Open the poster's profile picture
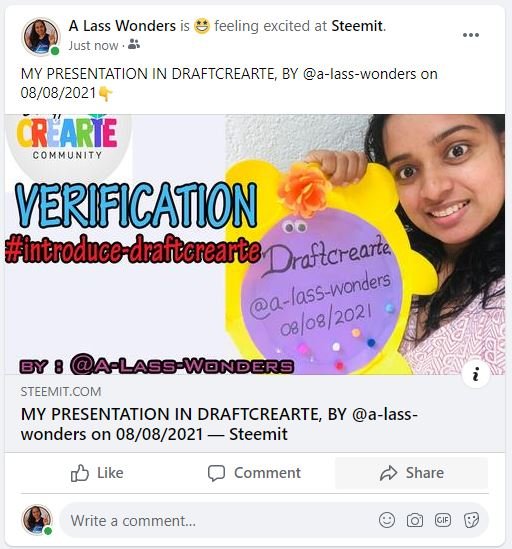This screenshot has width=512, height=549. click(x=41, y=37)
